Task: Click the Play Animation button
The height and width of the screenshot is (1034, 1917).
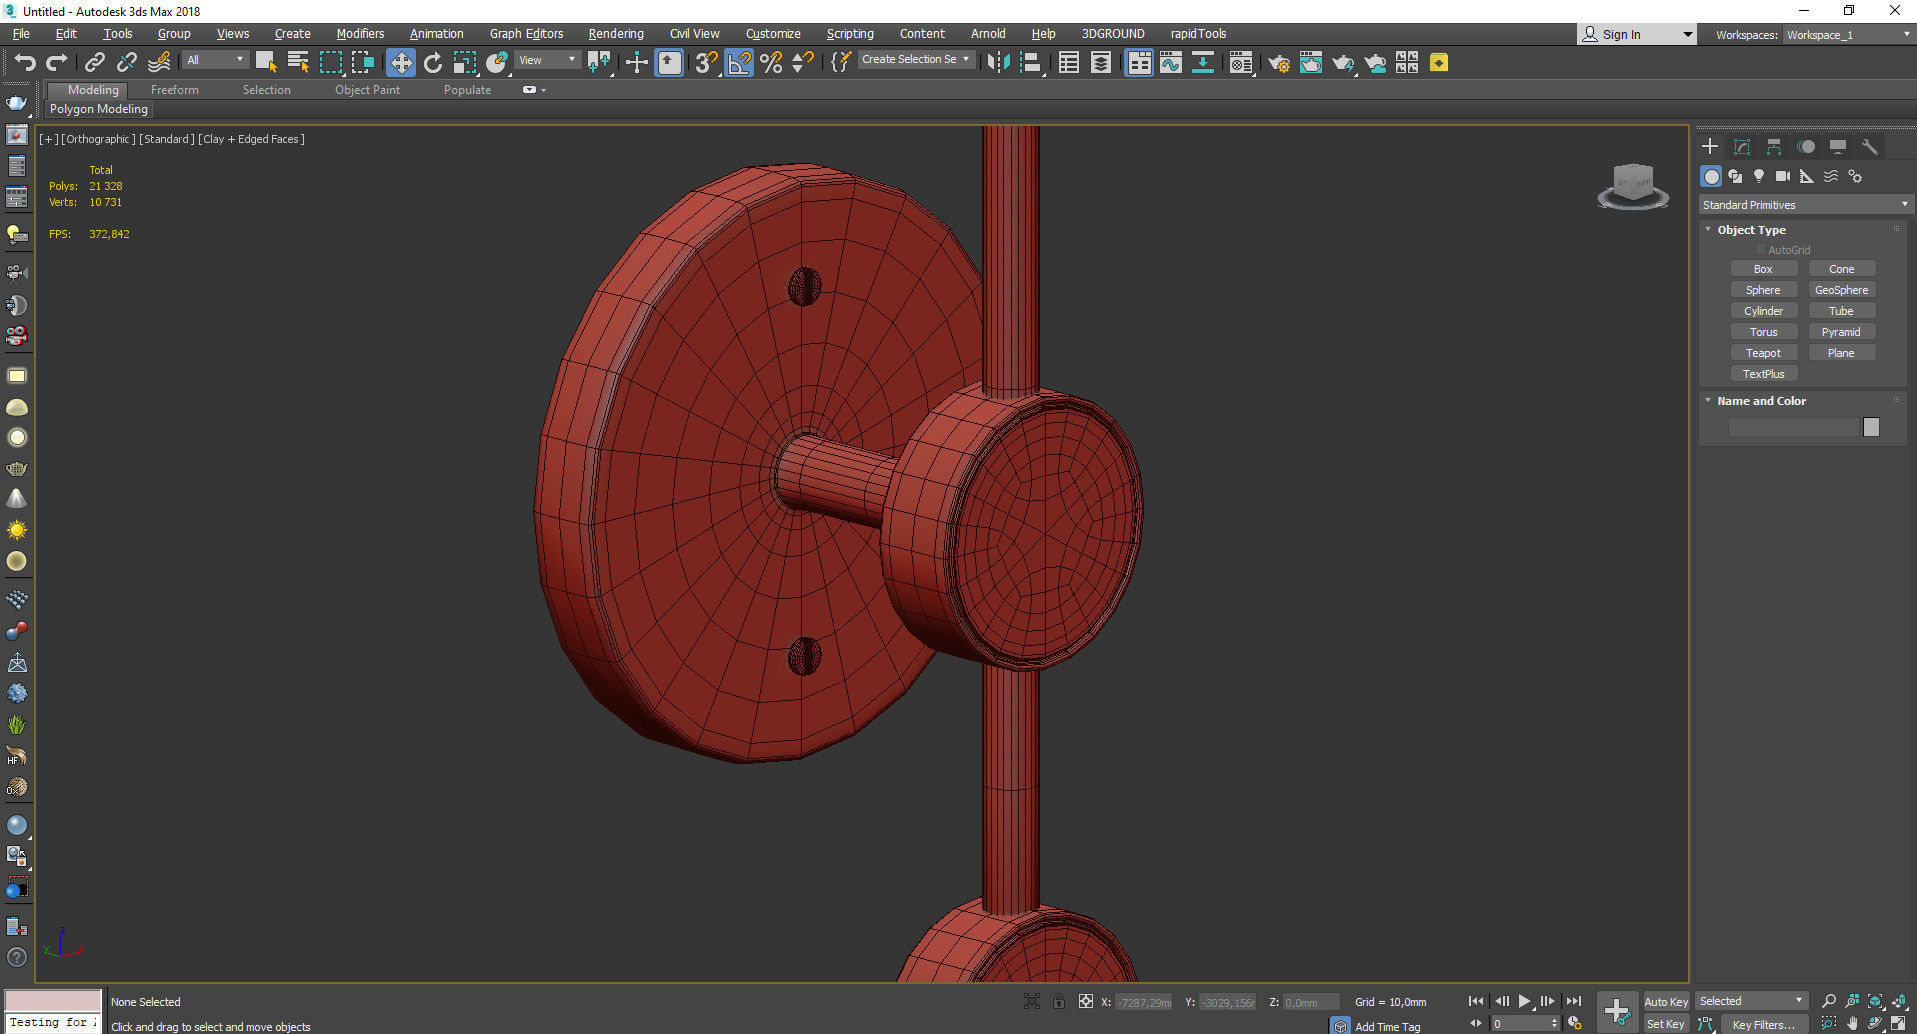Action: point(1525,1001)
